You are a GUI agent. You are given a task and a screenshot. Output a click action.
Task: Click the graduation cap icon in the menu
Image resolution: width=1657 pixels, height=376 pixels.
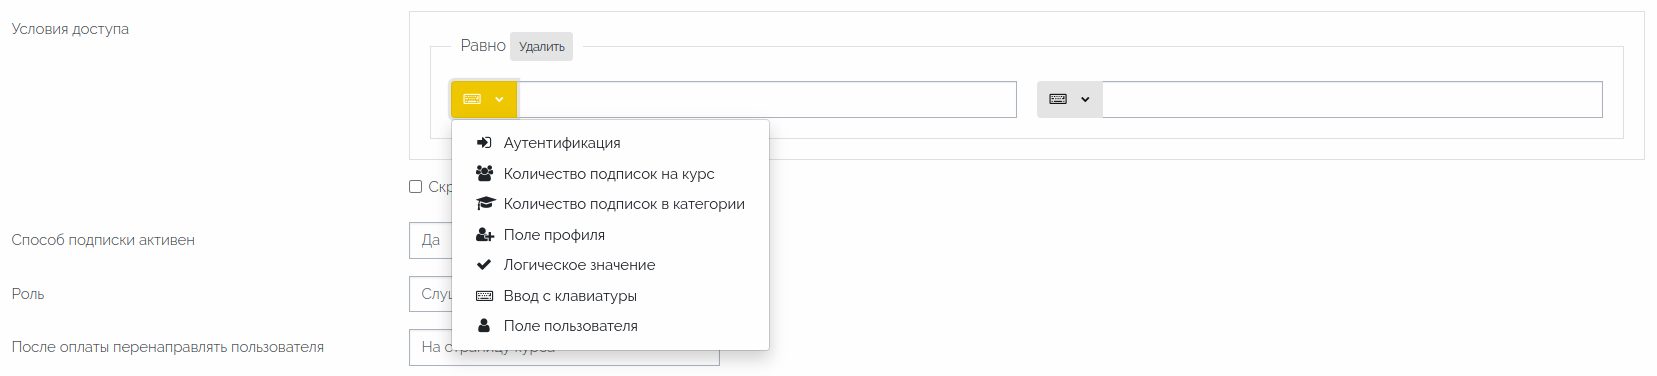click(x=485, y=204)
